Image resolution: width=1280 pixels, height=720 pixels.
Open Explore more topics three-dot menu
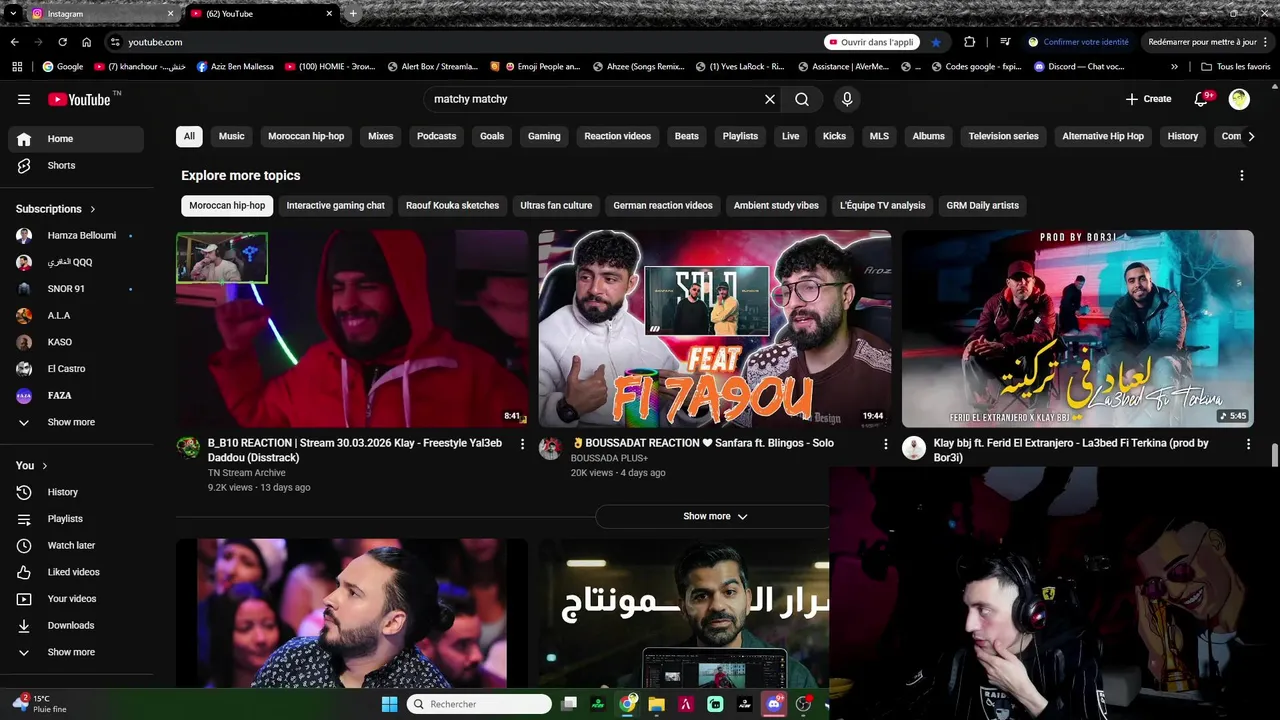(x=1242, y=176)
